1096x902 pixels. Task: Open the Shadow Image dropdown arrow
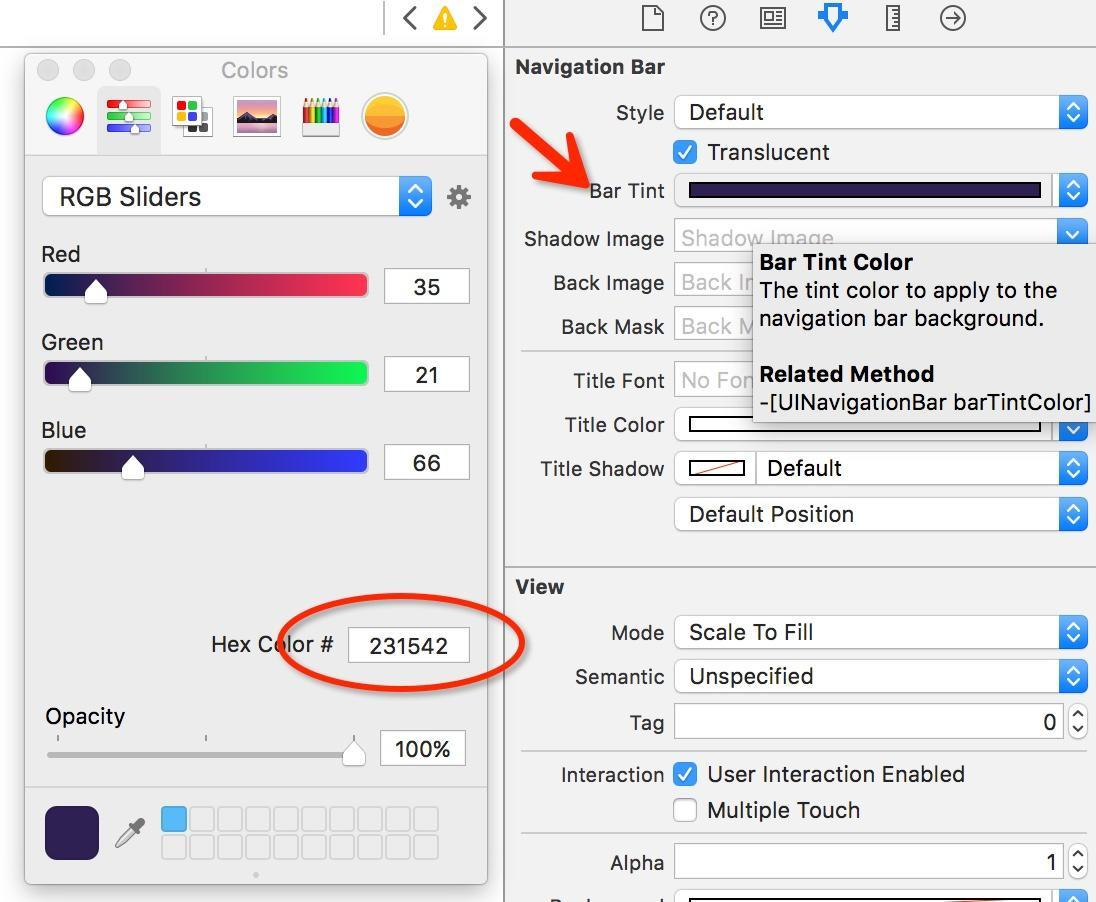(x=1073, y=232)
